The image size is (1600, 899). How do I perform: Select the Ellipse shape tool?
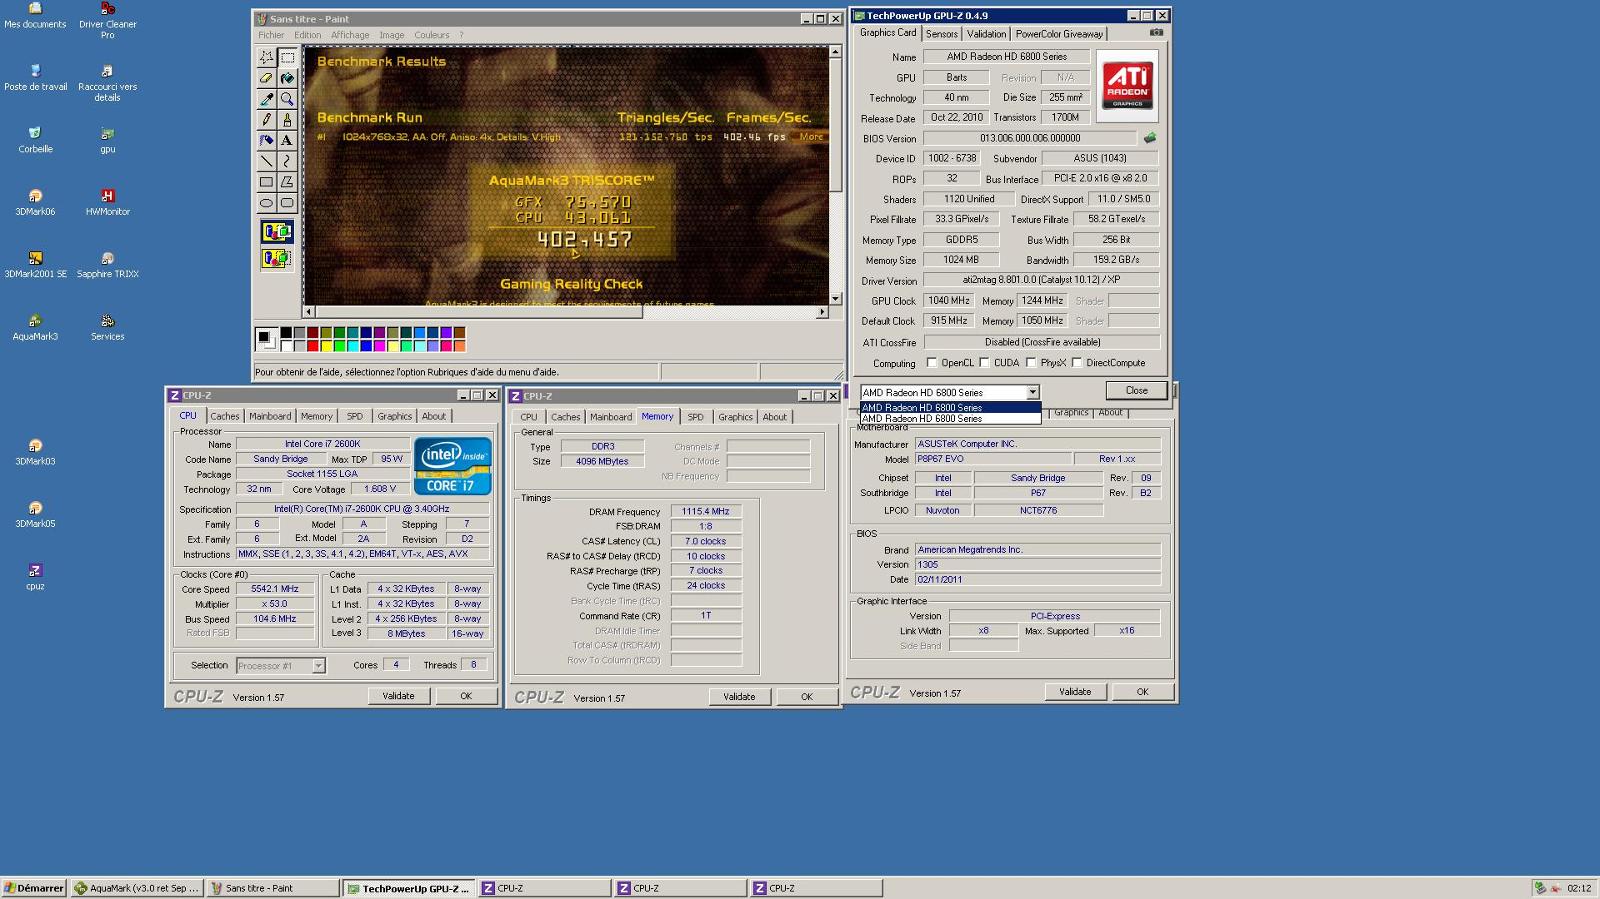click(x=266, y=203)
